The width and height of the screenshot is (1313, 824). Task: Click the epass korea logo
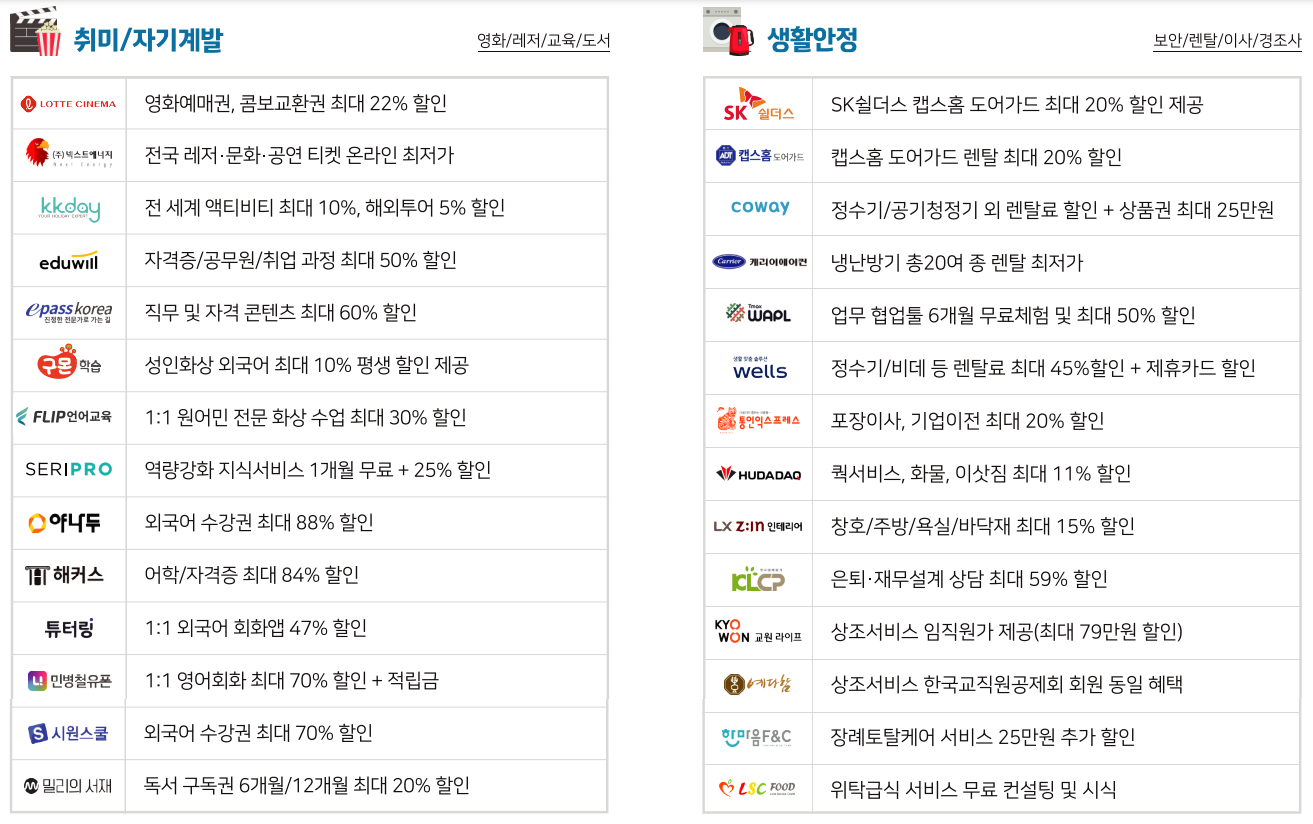pyautogui.click(x=69, y=312)
